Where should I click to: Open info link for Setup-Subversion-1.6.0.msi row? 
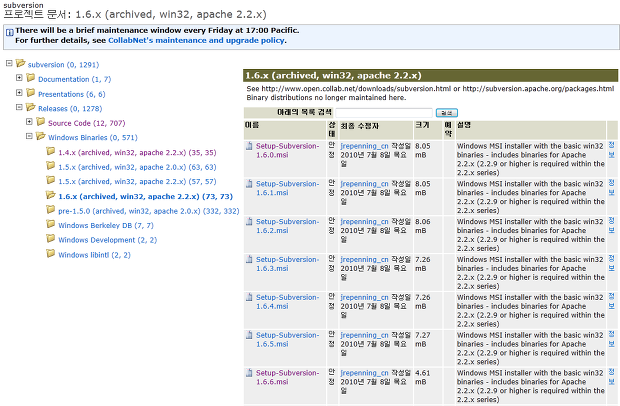(611, 150)
